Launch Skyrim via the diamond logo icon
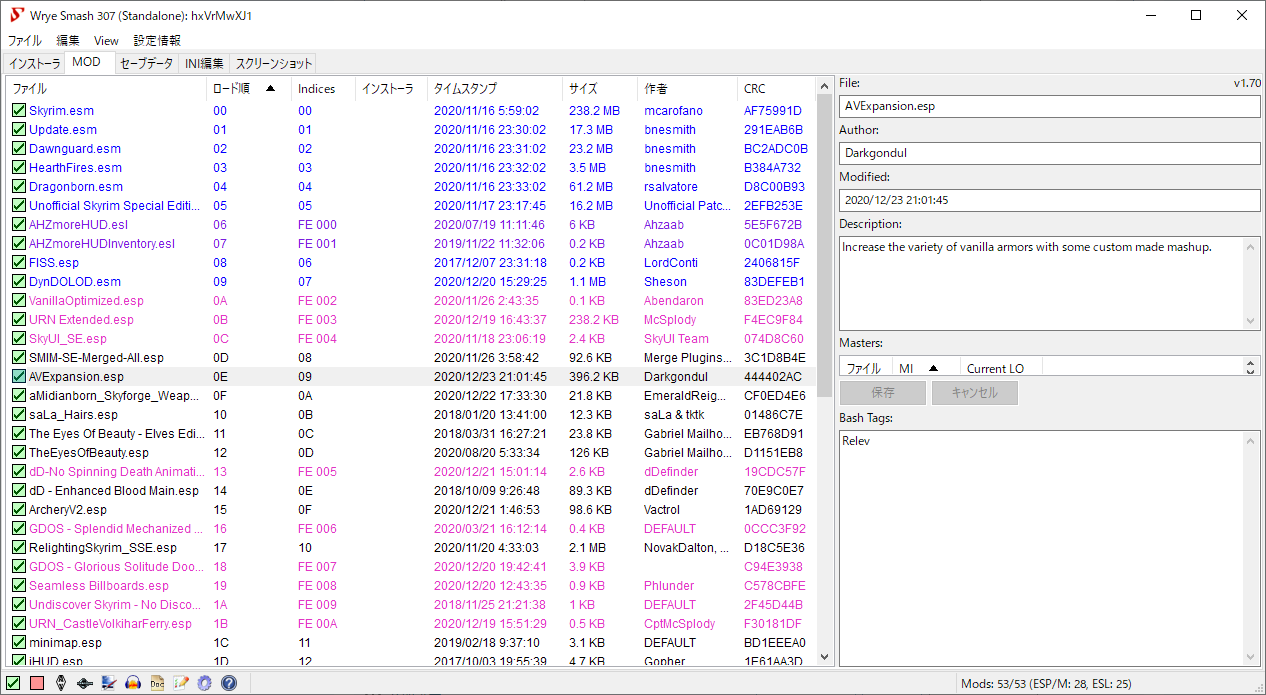1266x695 pixels. click(61, 683)
